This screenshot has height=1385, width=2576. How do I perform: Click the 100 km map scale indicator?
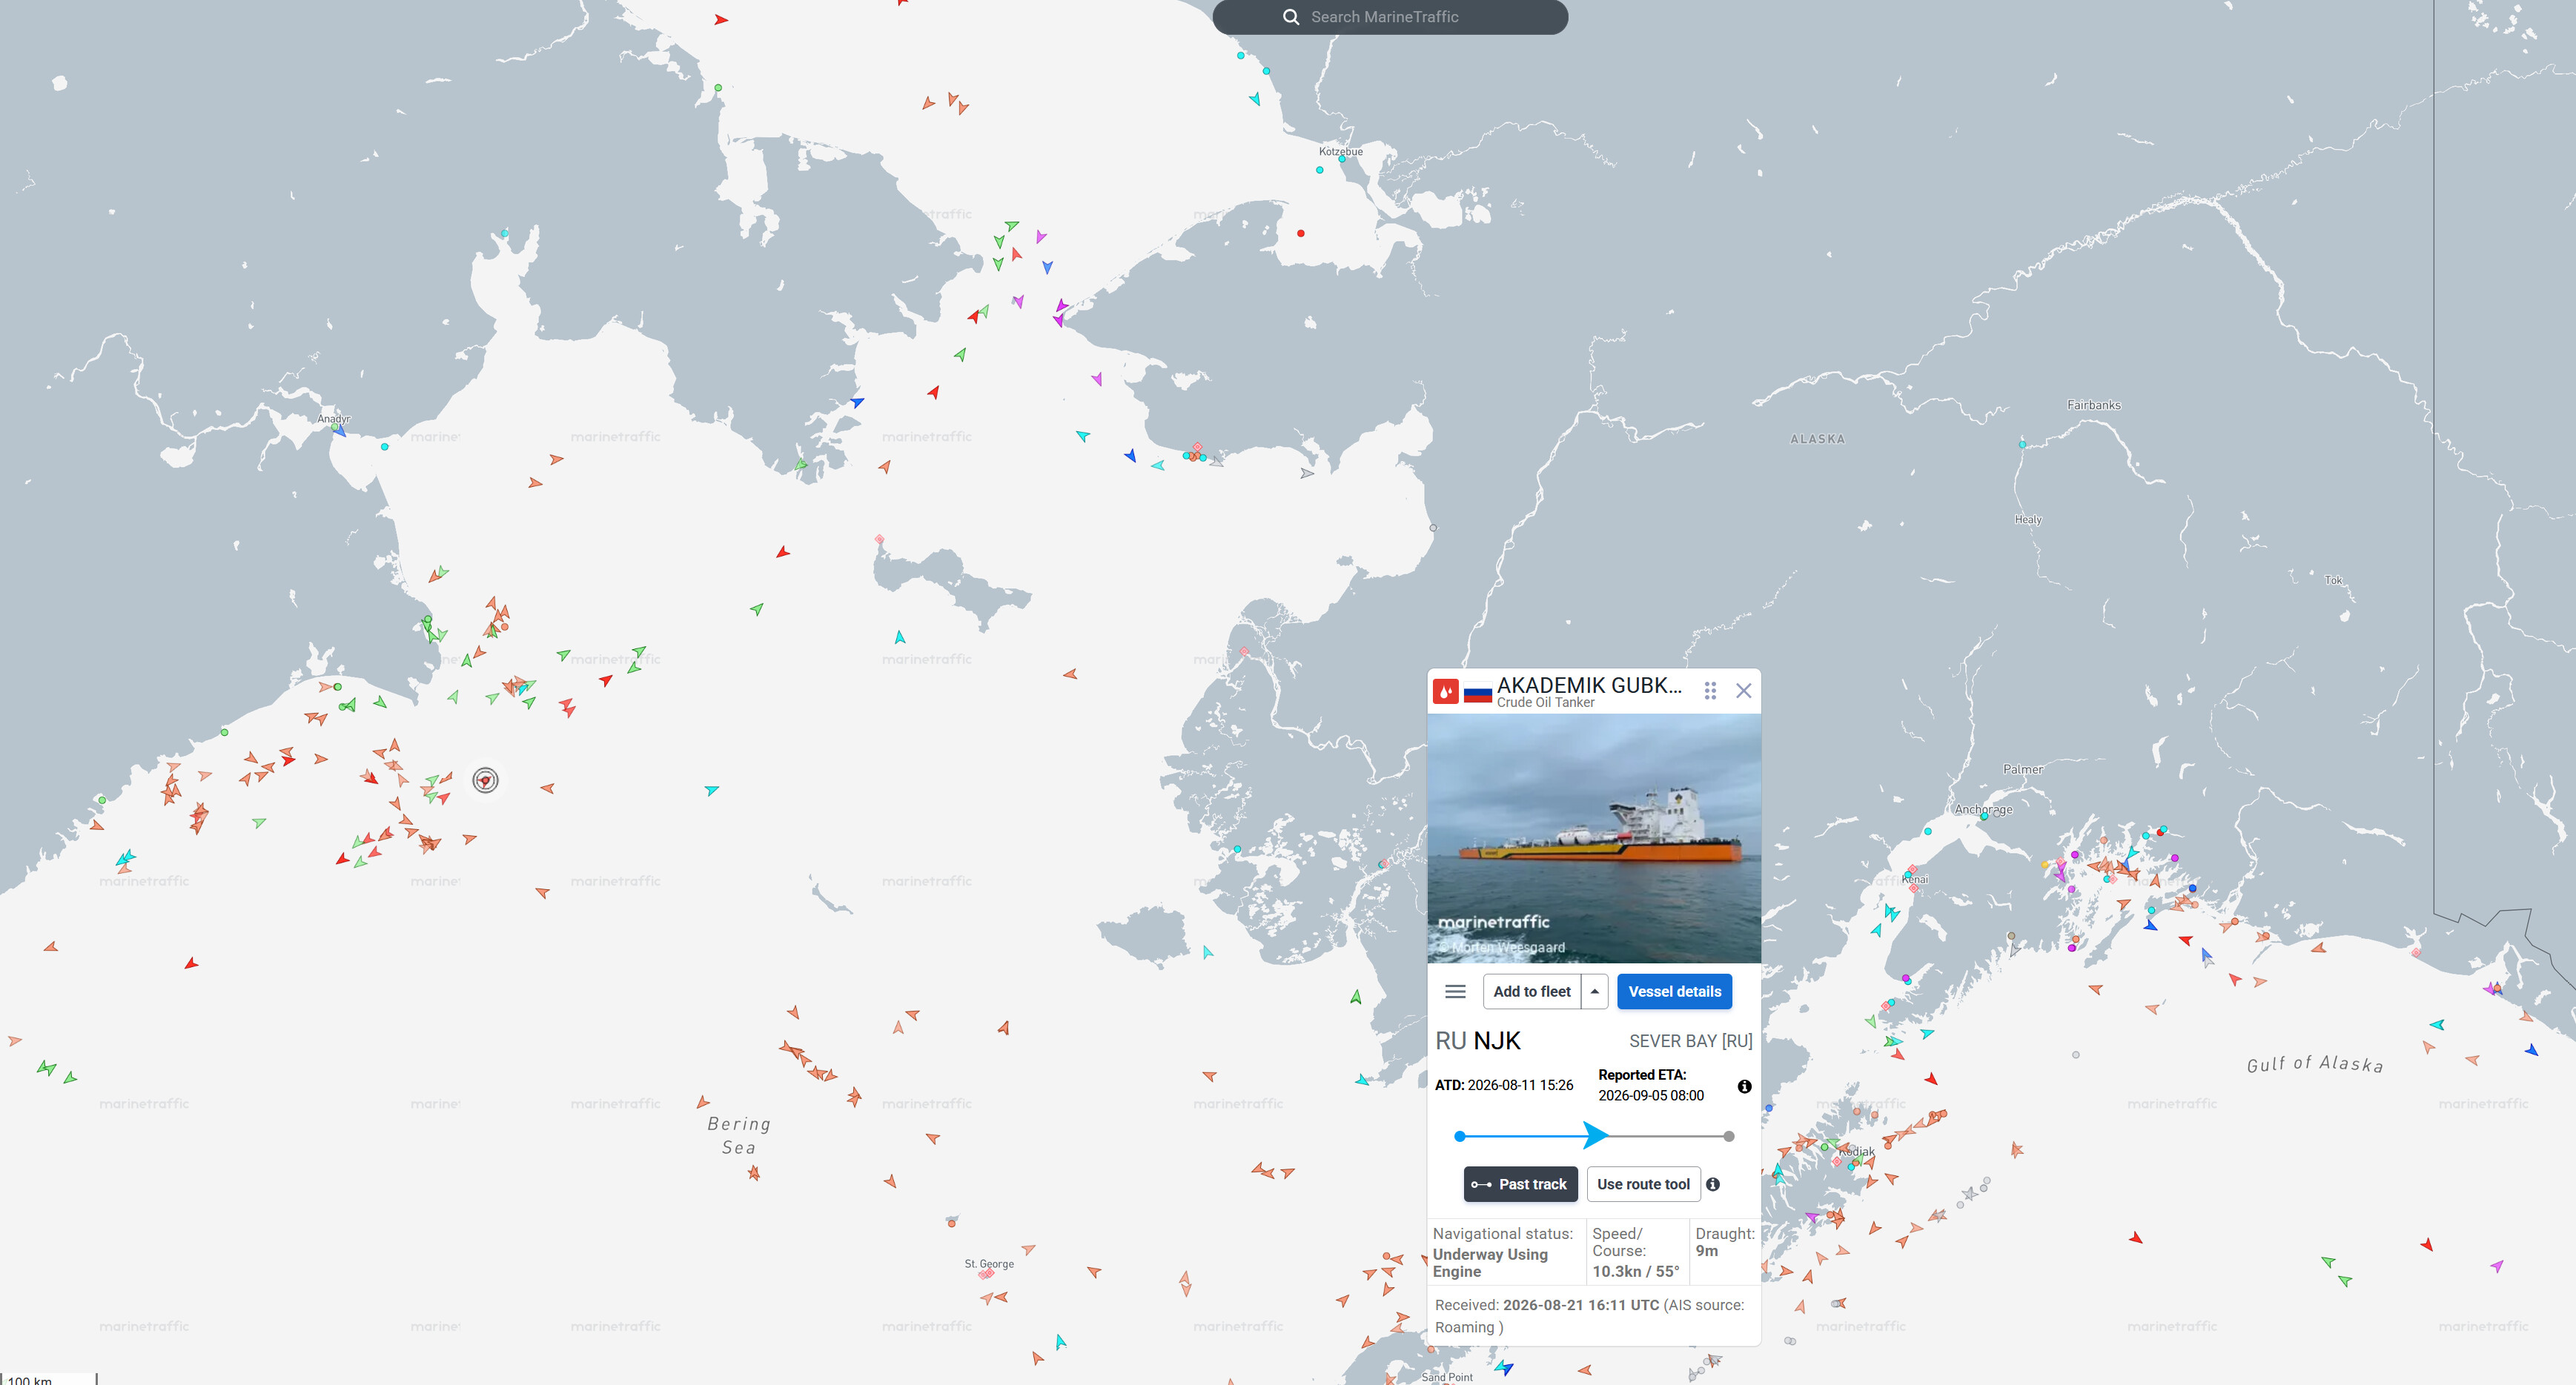coord(49,1379)
